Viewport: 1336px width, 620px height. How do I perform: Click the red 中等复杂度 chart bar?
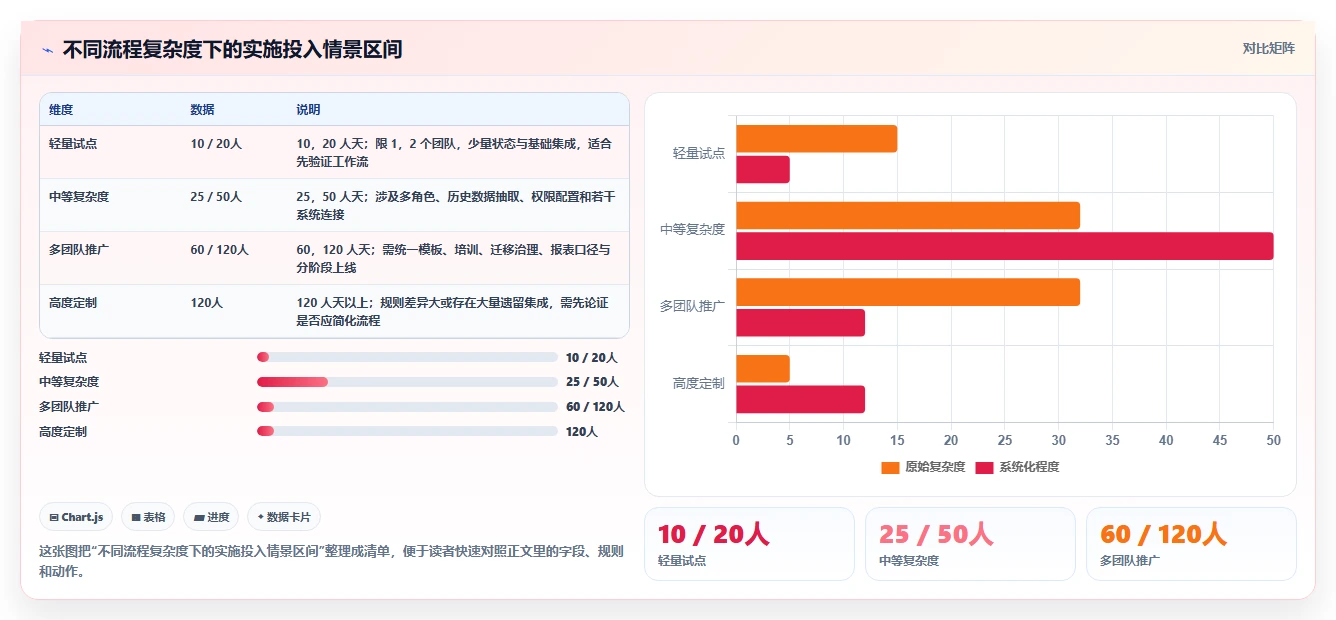tap(1005, 246)
